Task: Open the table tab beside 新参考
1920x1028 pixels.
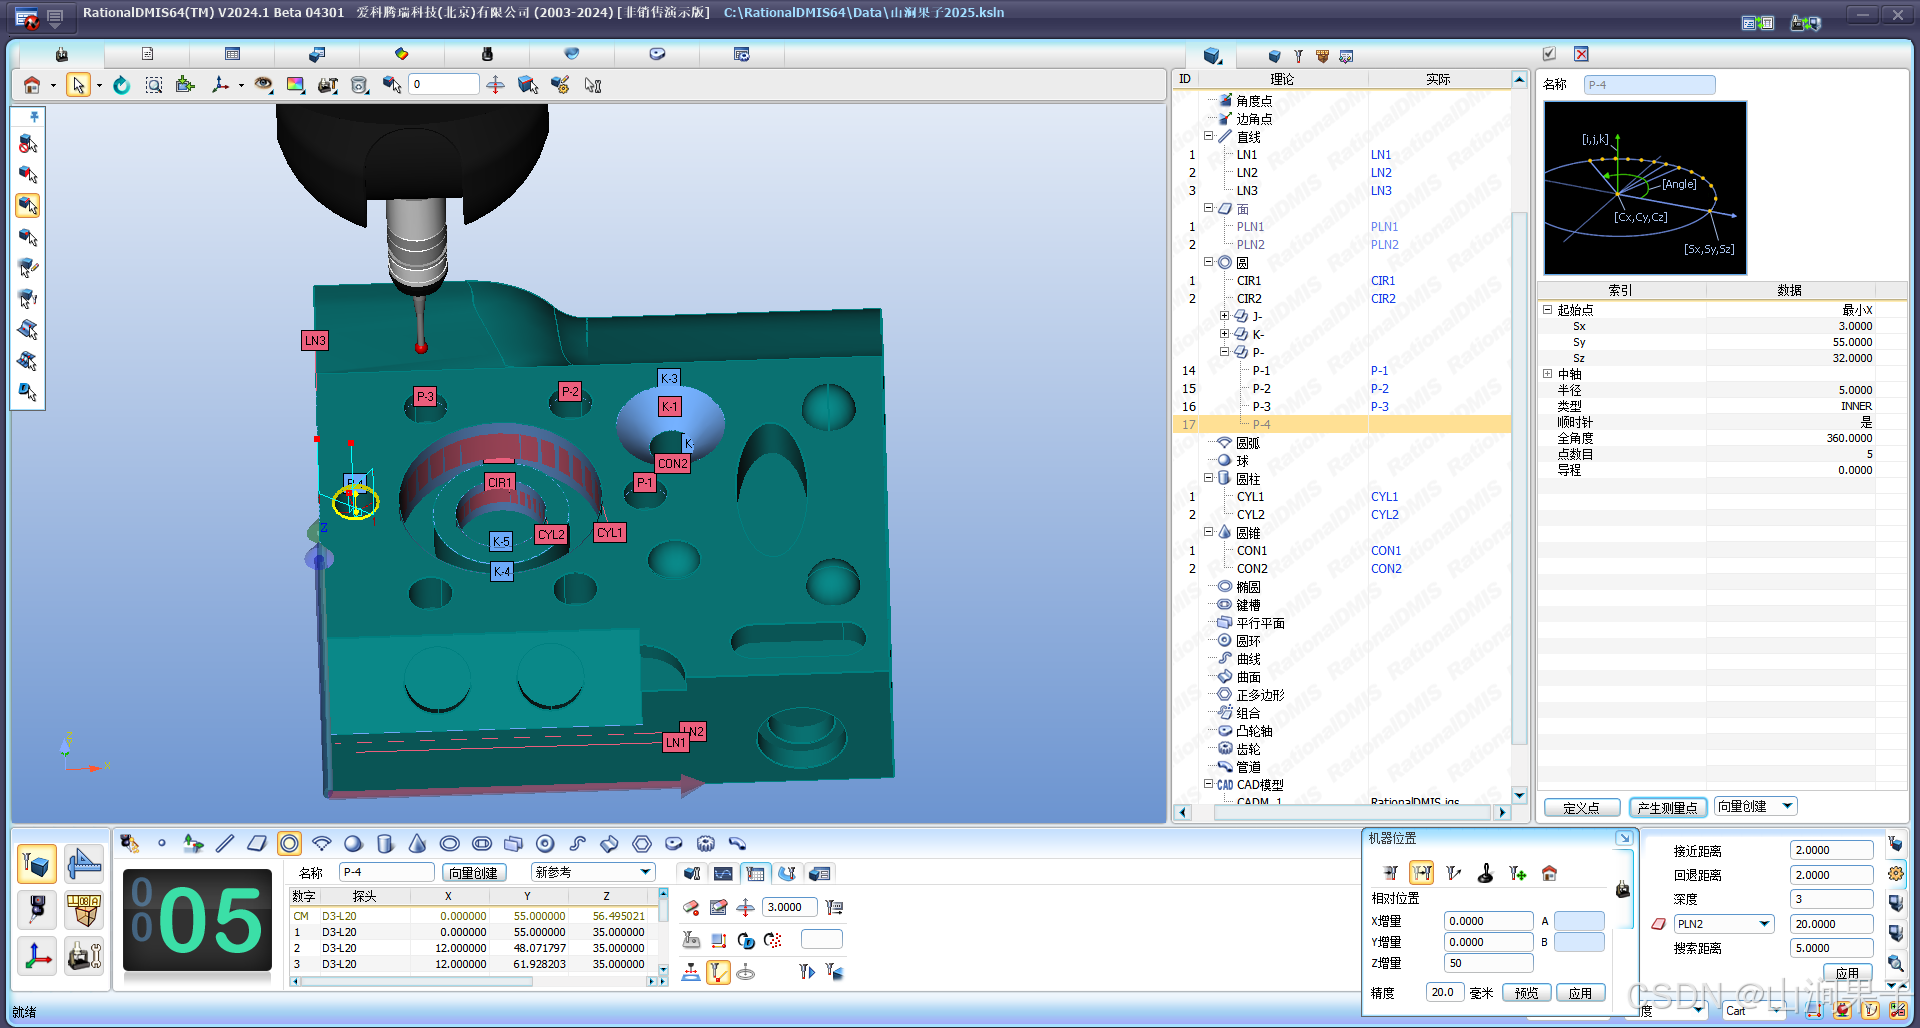Action: [755, 873]
